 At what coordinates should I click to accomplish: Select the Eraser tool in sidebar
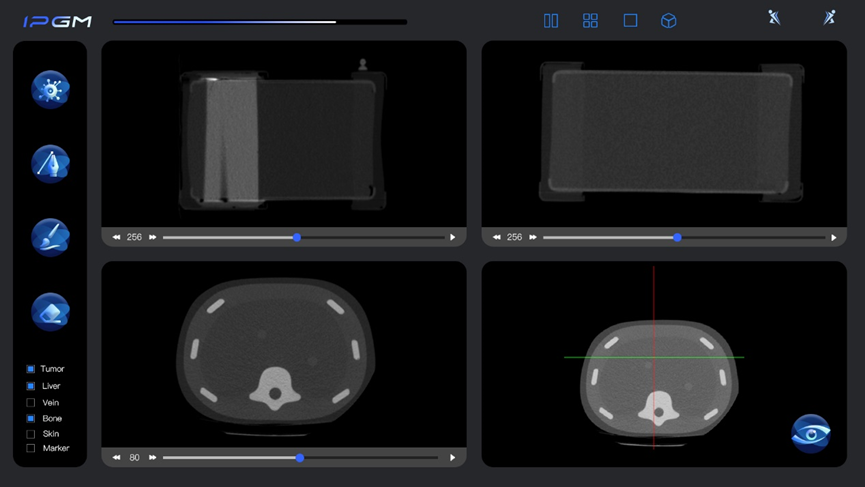50,312
